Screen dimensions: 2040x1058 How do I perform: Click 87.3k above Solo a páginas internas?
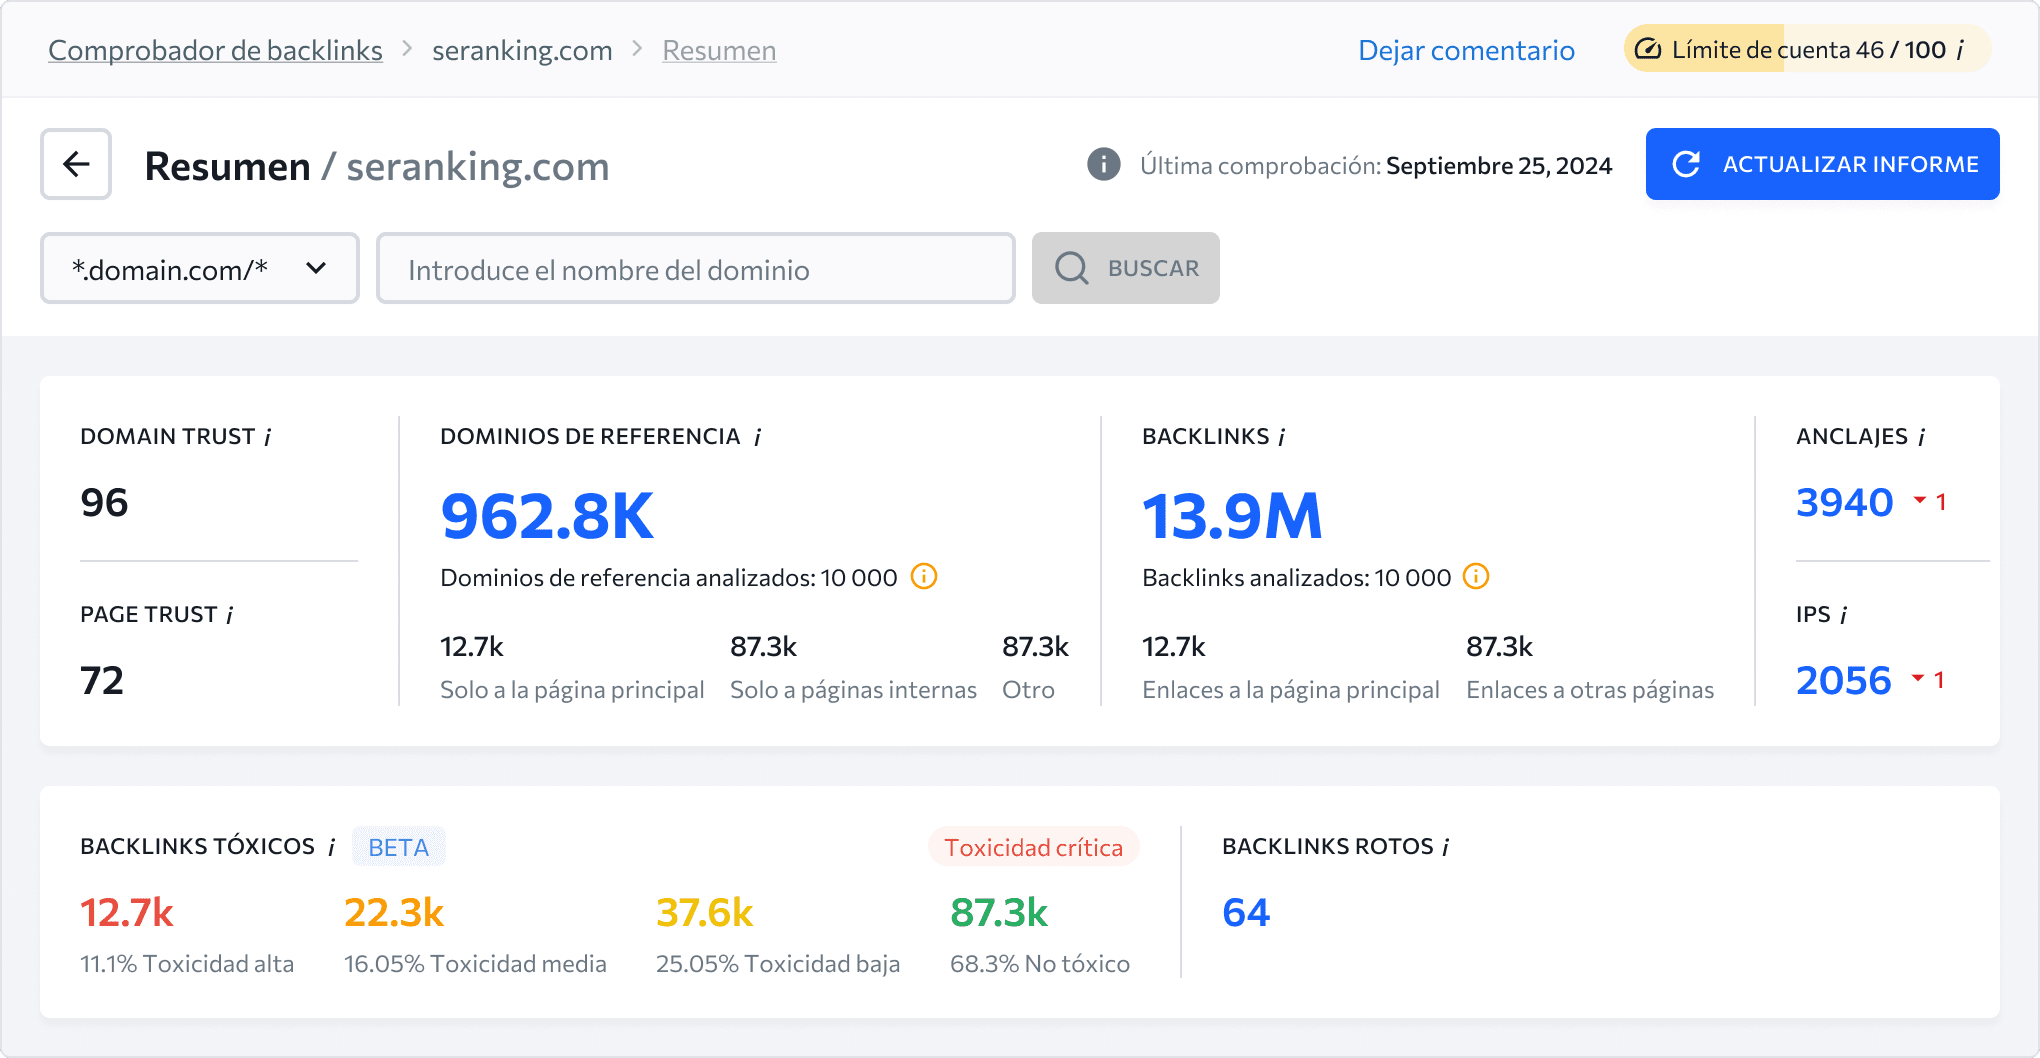coord(763,647)
